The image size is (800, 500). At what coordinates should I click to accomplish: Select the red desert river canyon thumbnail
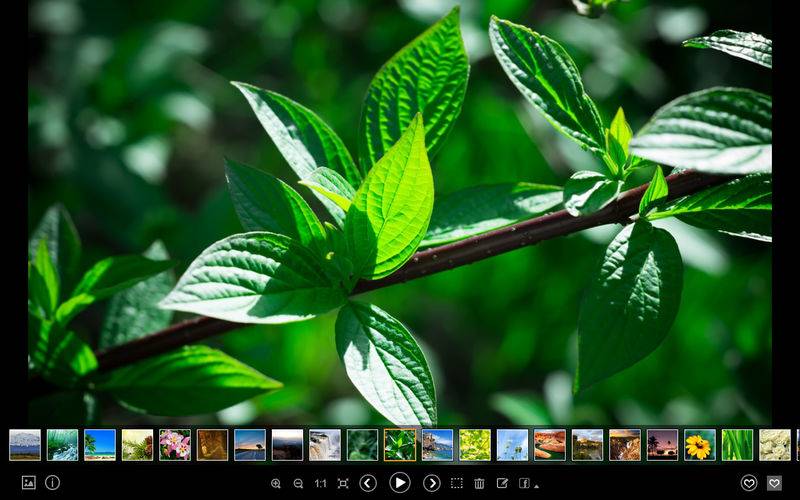(550, 445)
